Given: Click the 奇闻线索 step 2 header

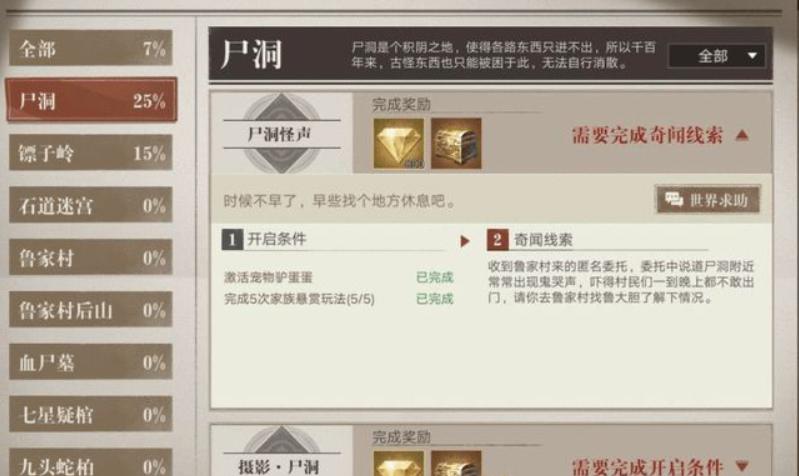Looking at the screenshot, I should (530, 240).
